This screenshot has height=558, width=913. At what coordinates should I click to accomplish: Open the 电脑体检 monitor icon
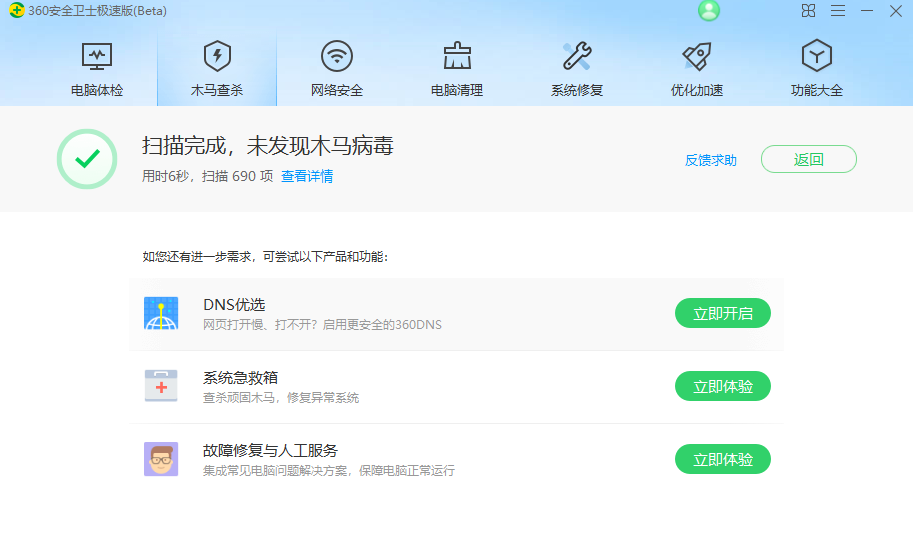click(97, 56)
